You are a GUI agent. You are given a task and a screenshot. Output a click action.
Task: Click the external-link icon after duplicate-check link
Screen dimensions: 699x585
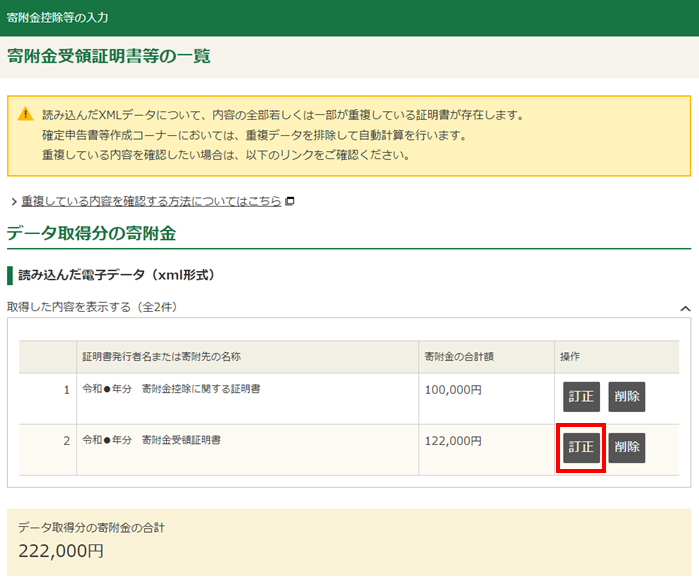click(290, 201)
